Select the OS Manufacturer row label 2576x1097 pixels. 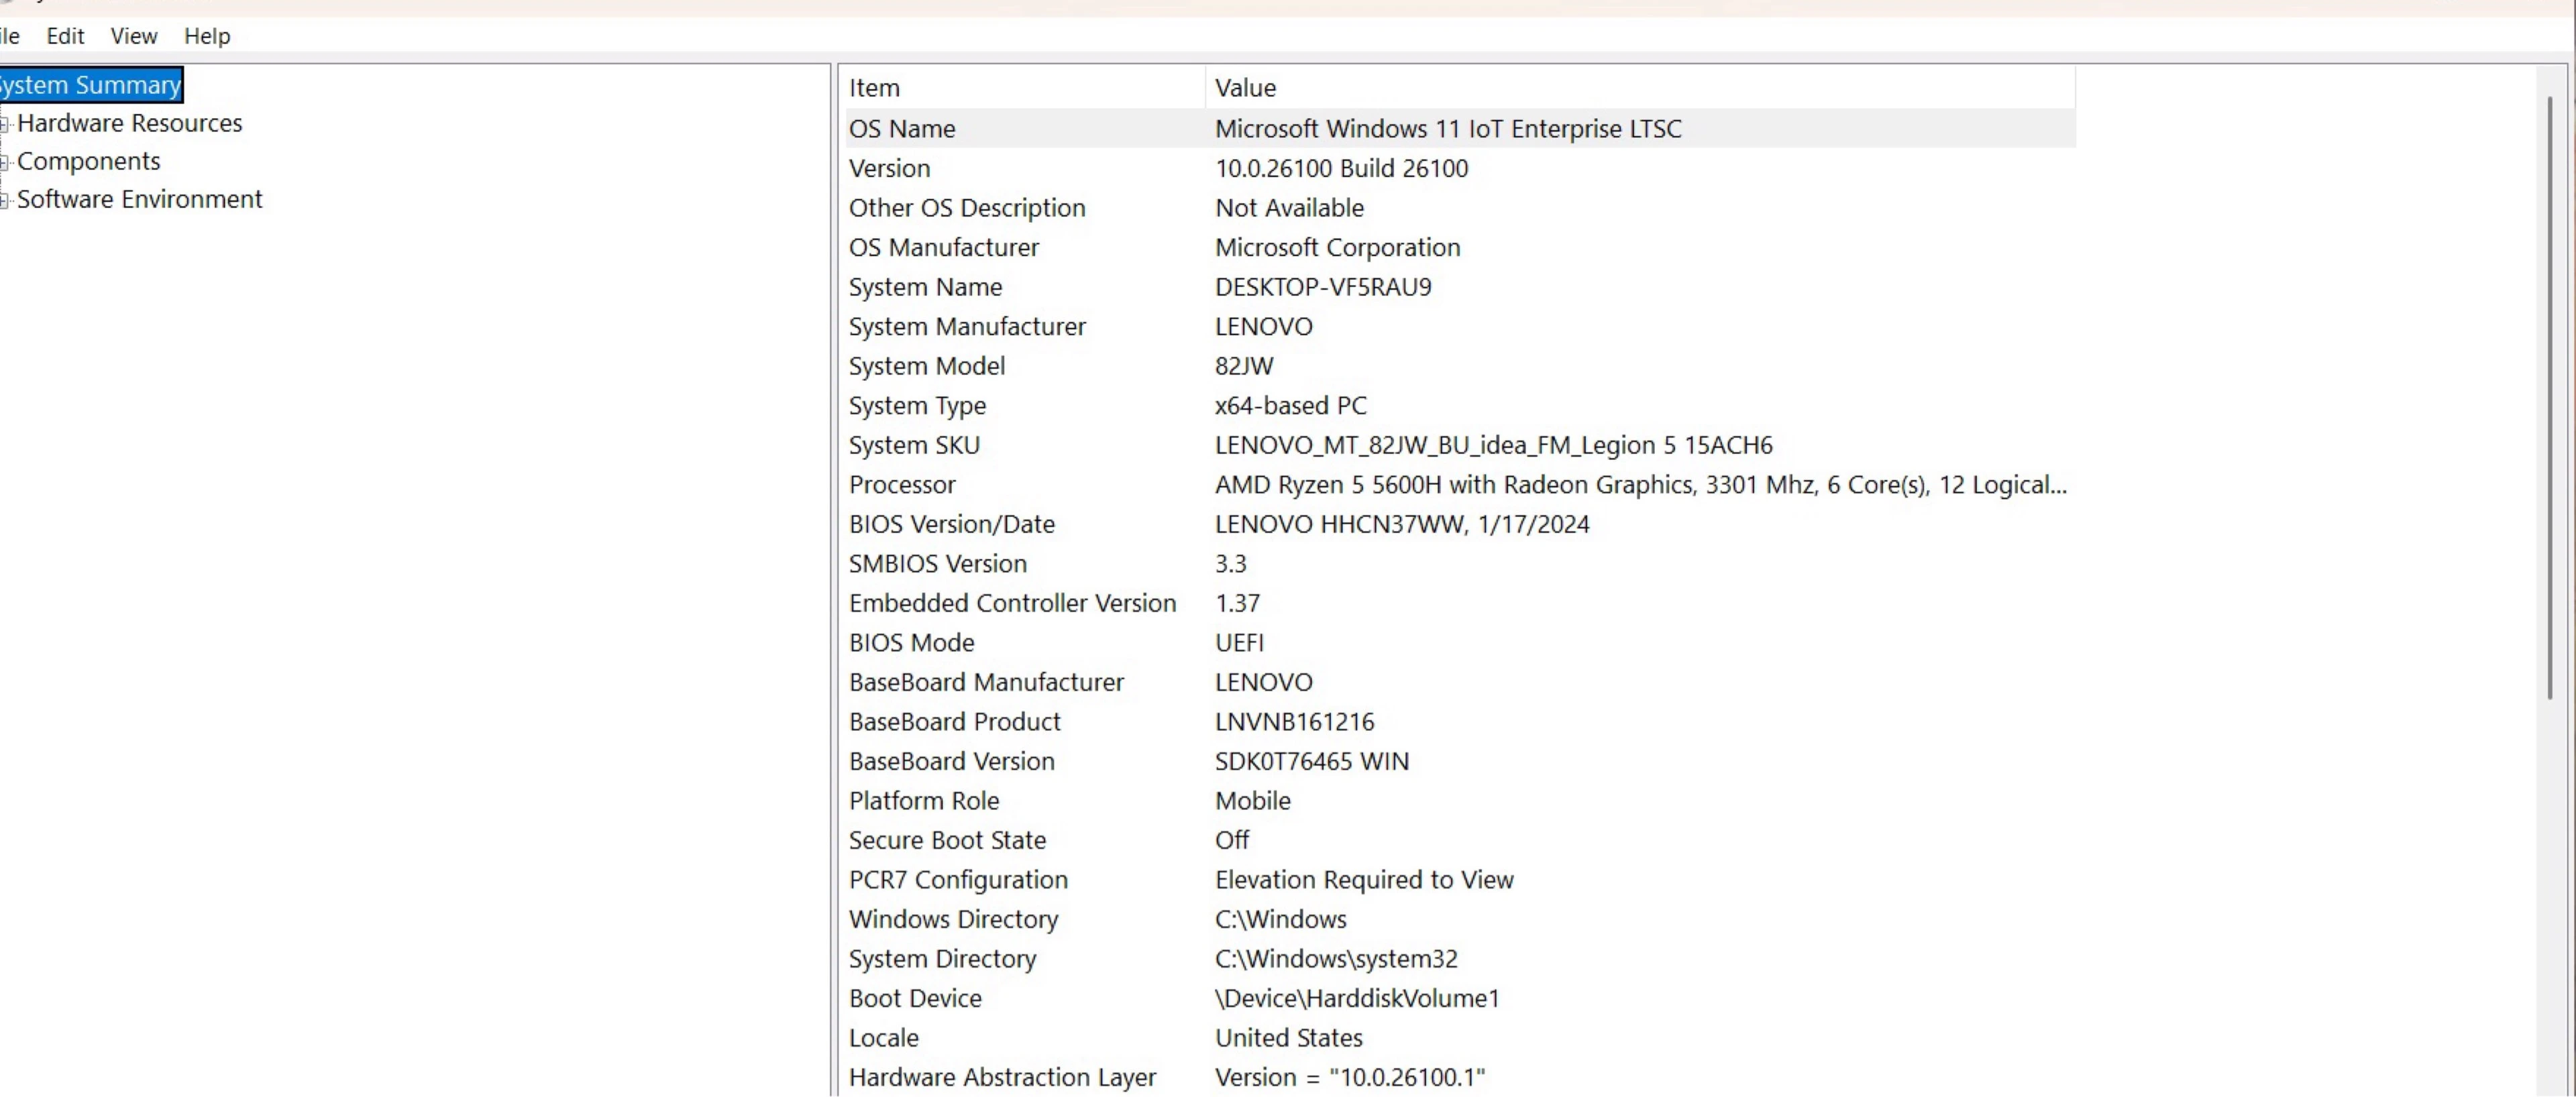point(944,247)
